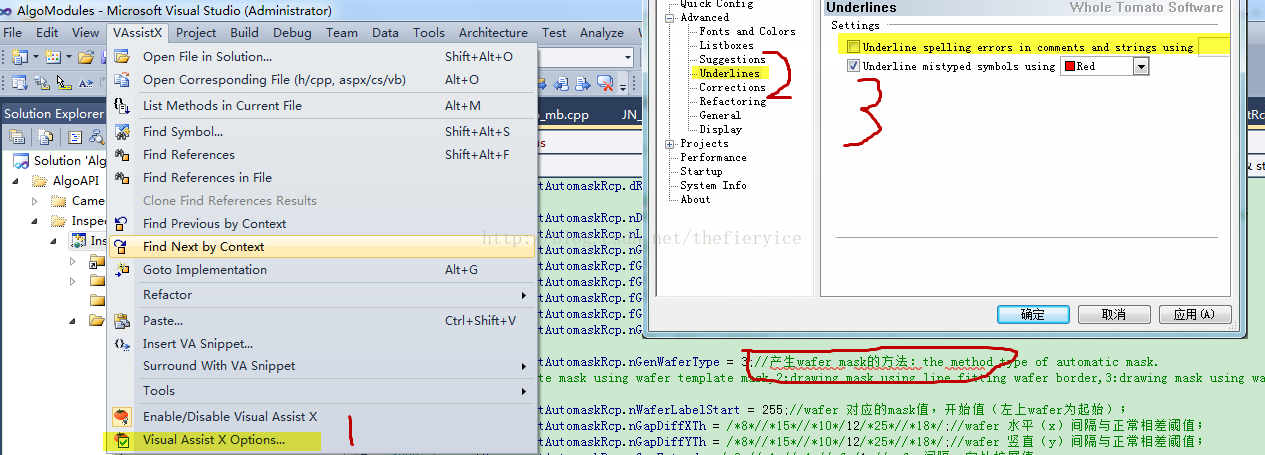Select Performance options page
Screen dimensions: 1265x455
click(713, 157)
